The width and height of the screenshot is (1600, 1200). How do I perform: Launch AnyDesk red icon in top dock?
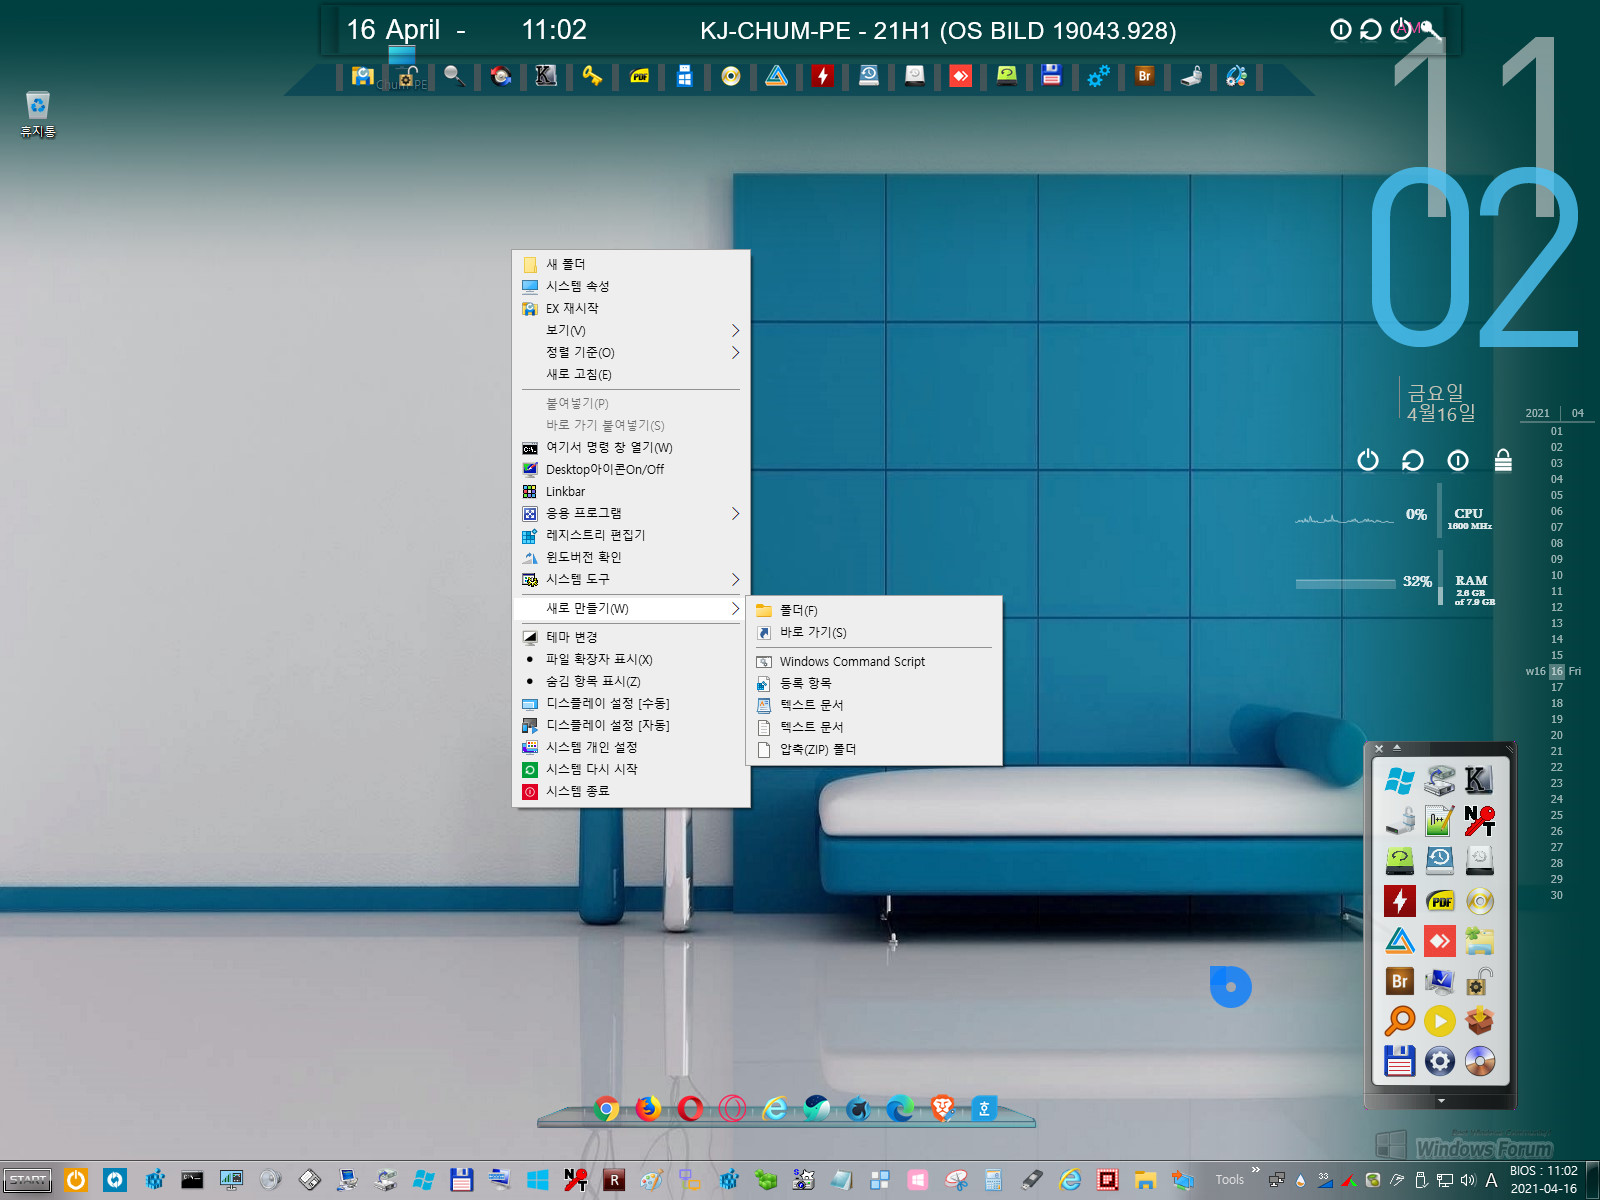(960, 76)
